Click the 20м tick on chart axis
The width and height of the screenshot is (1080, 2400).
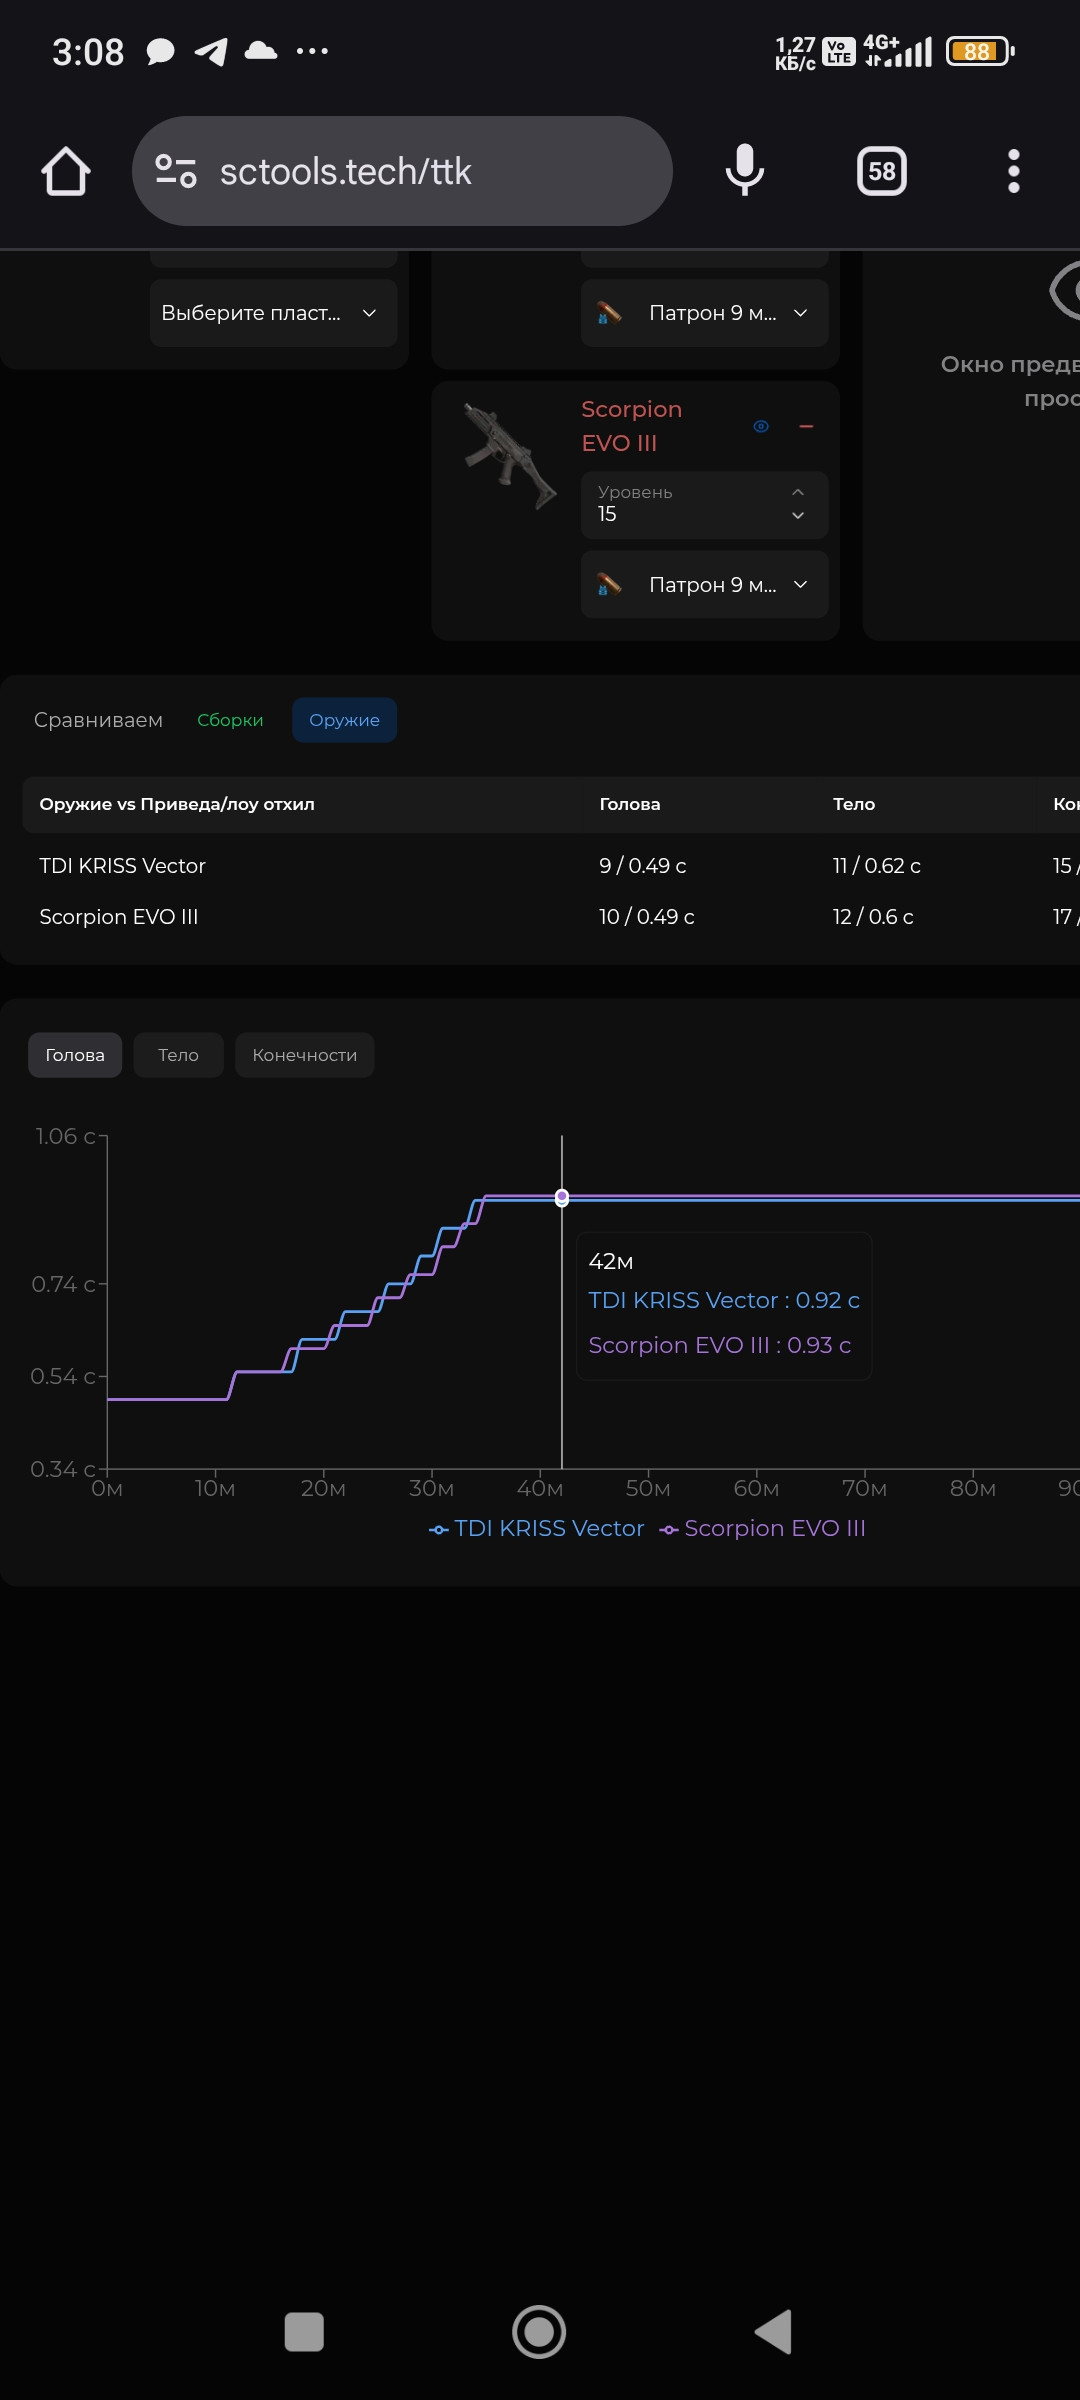[x=323, y=1488]
